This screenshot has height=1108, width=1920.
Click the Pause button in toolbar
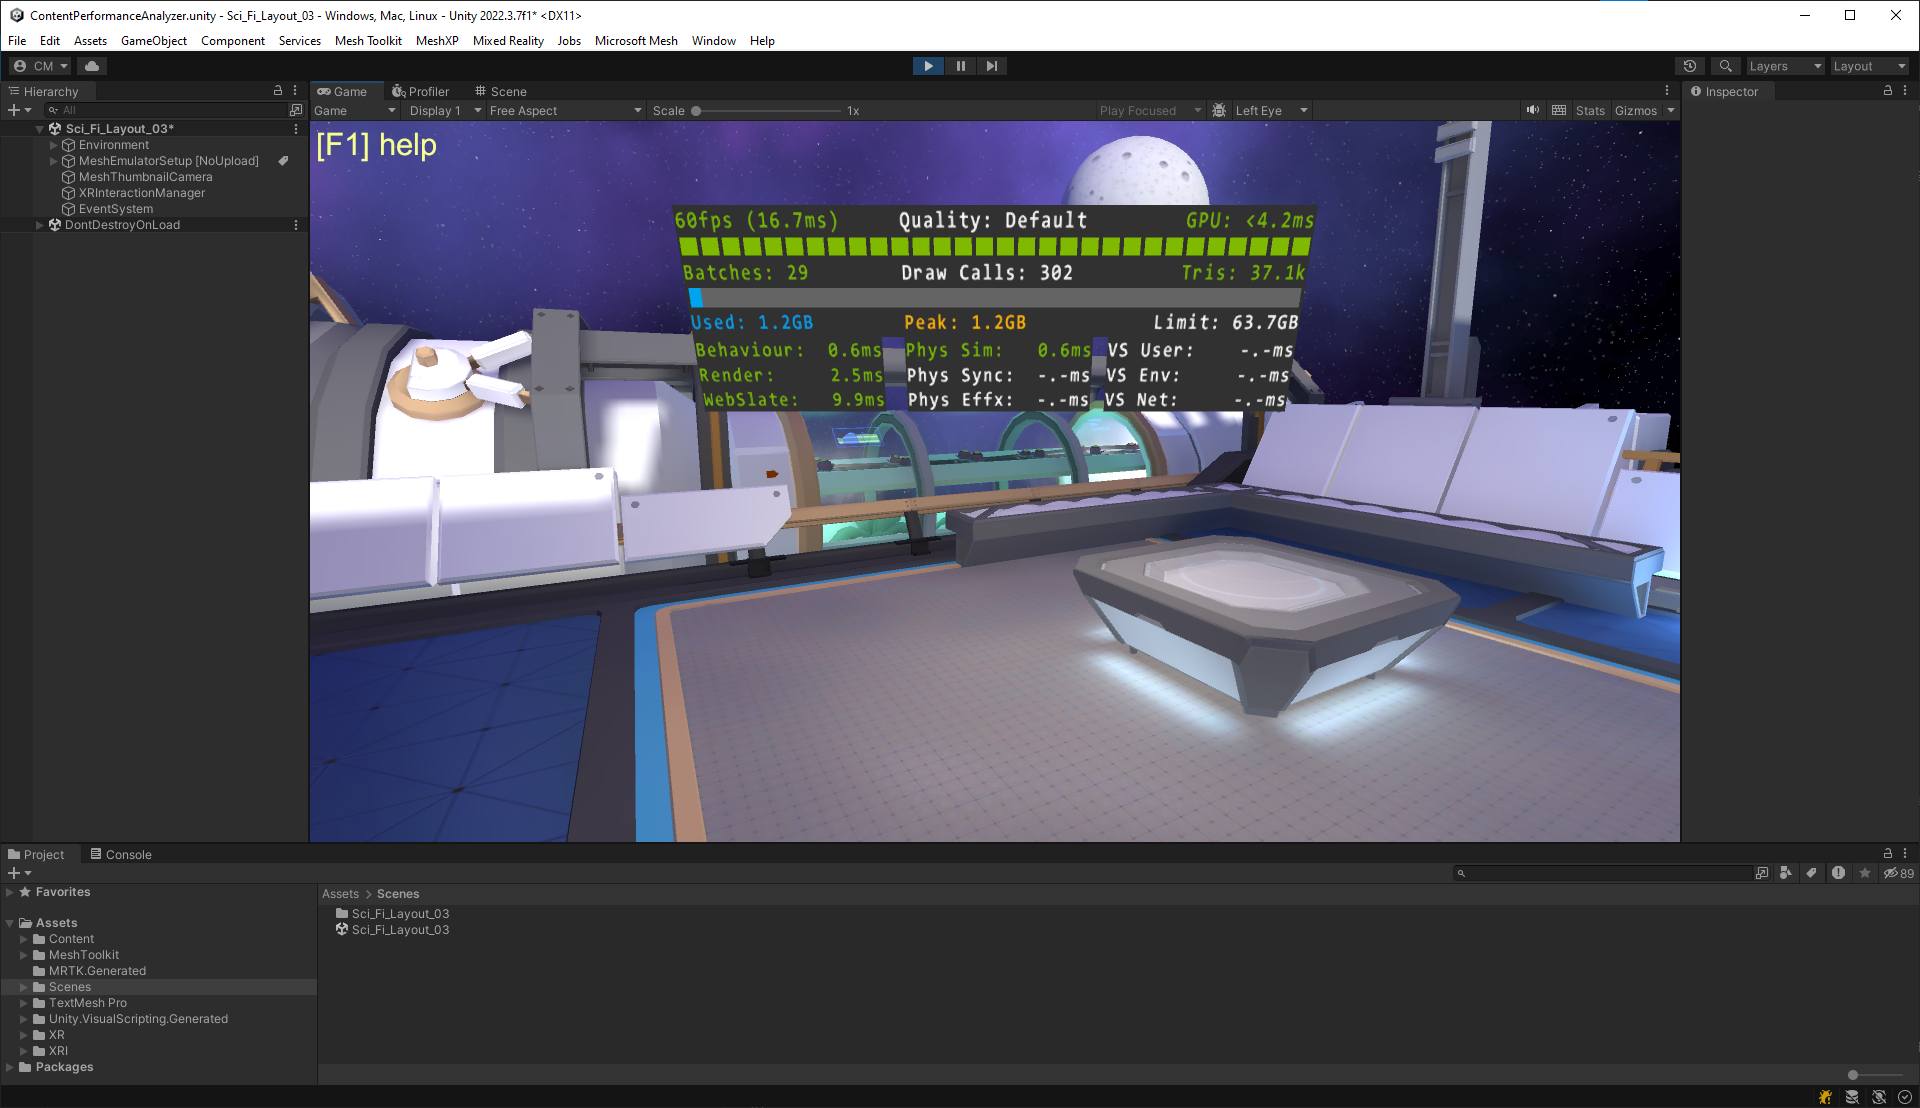tap(960, 65)
